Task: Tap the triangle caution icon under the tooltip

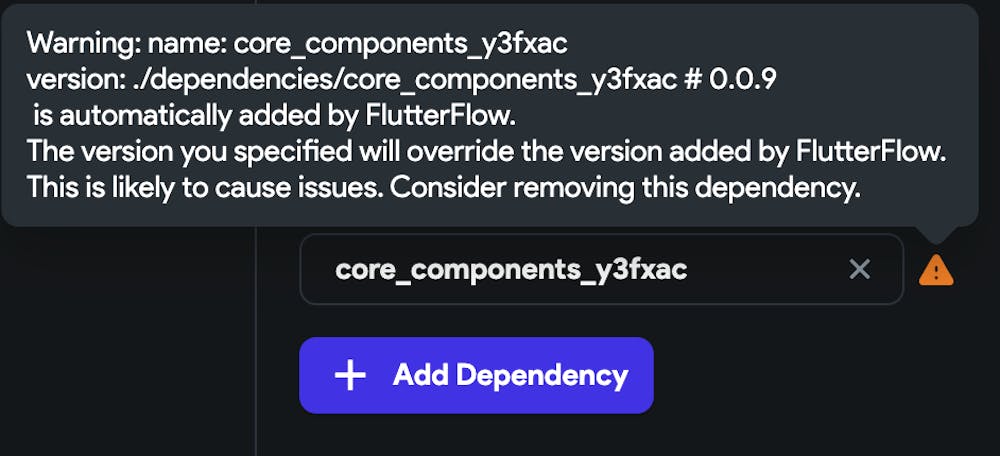Action: pyautogui.click(x=936, y=270)
